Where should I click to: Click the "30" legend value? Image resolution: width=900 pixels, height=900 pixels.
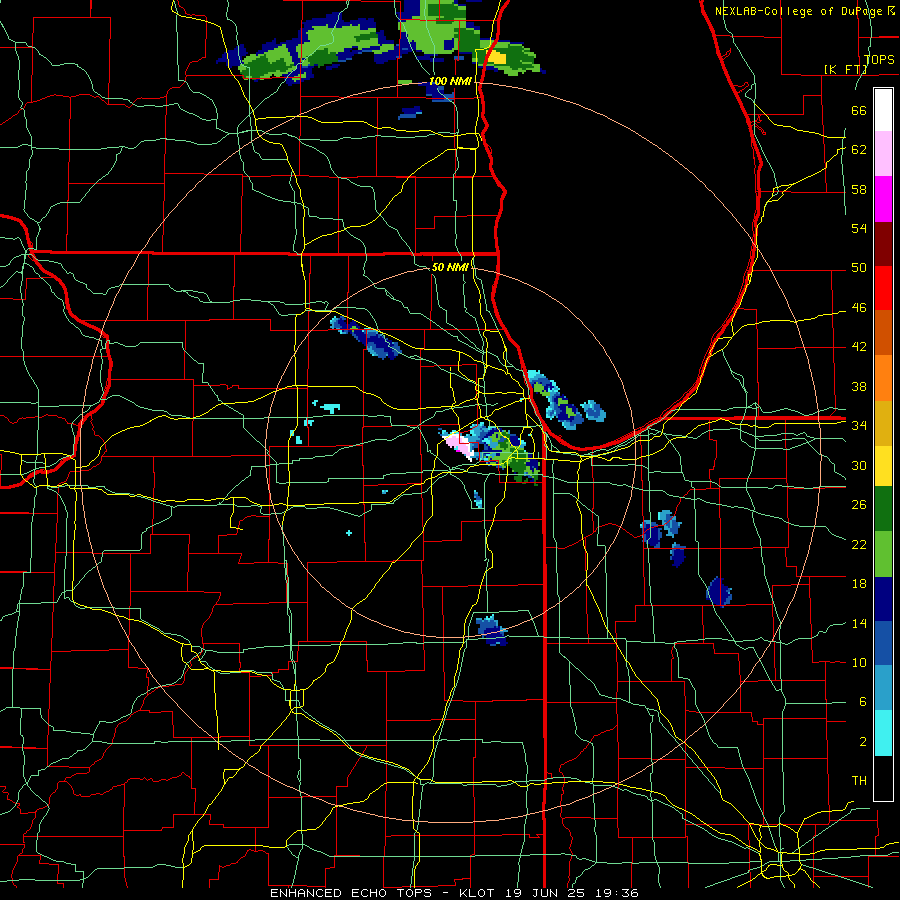coord(859,465)
